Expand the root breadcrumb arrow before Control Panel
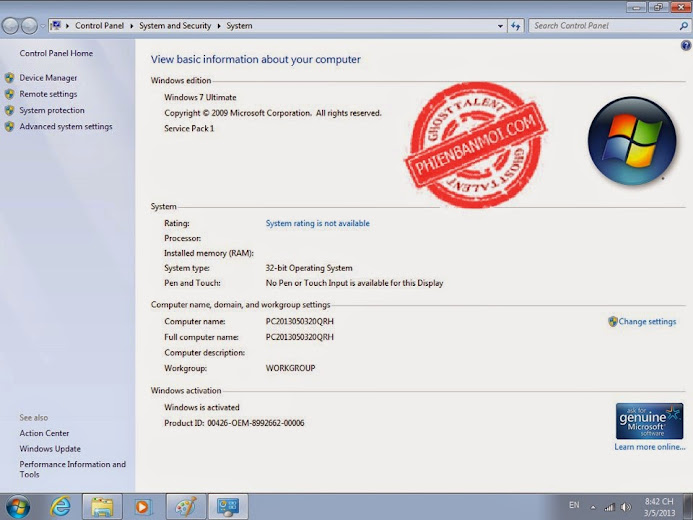The height and width of the screenshot is (520, 693). [x=68, y=26]
